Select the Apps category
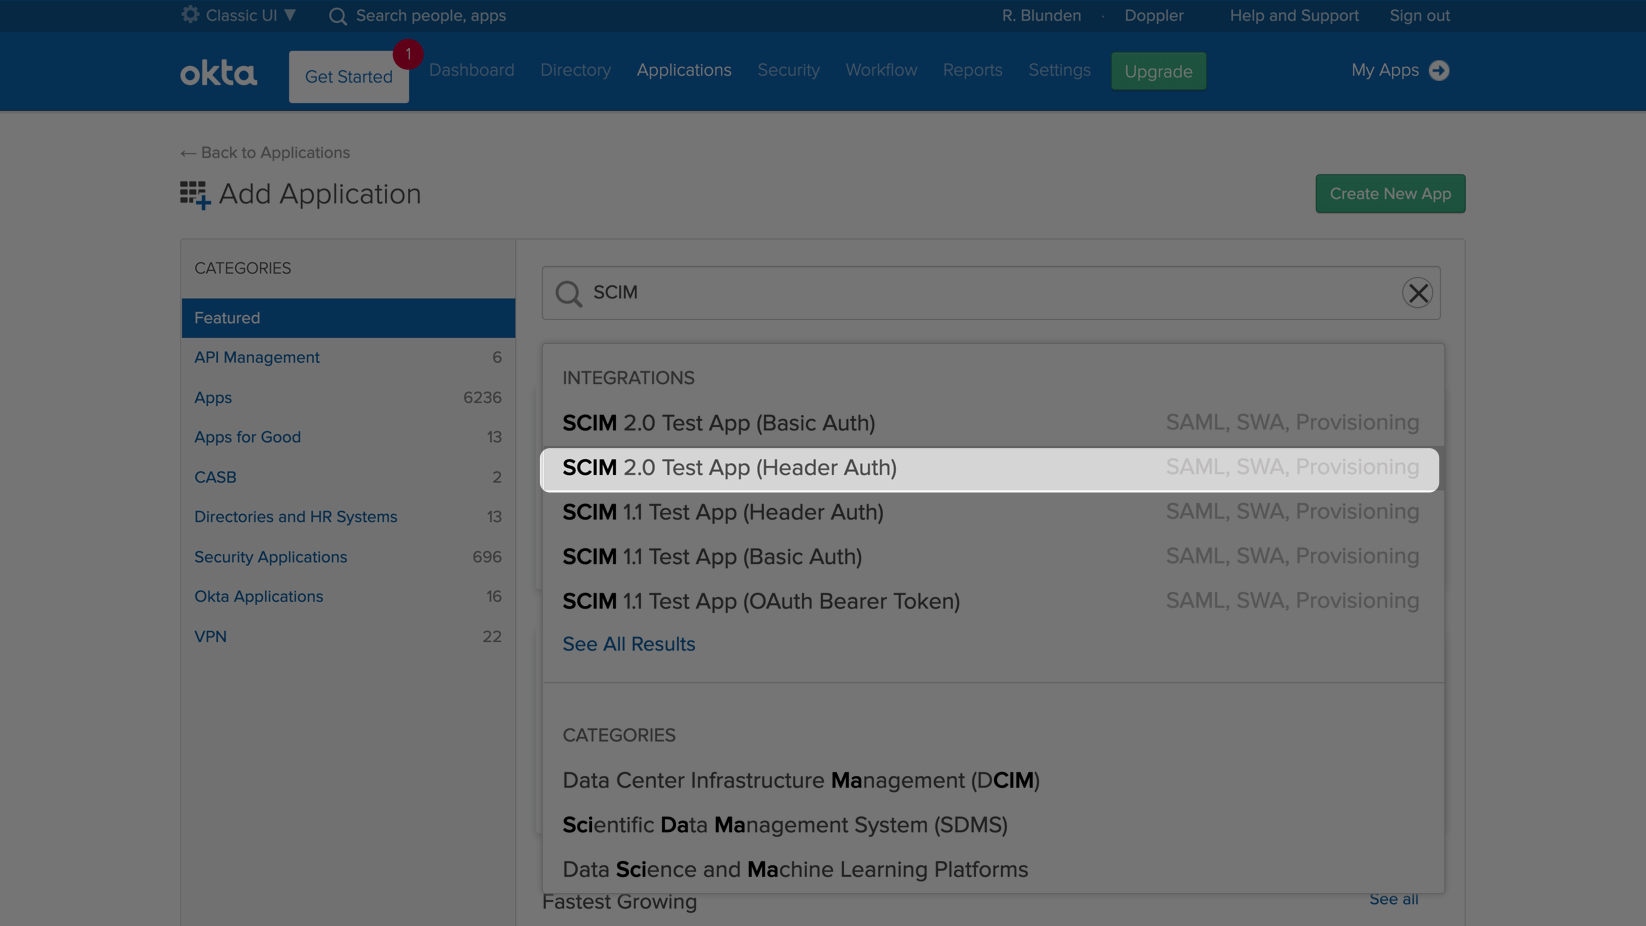 348,397
